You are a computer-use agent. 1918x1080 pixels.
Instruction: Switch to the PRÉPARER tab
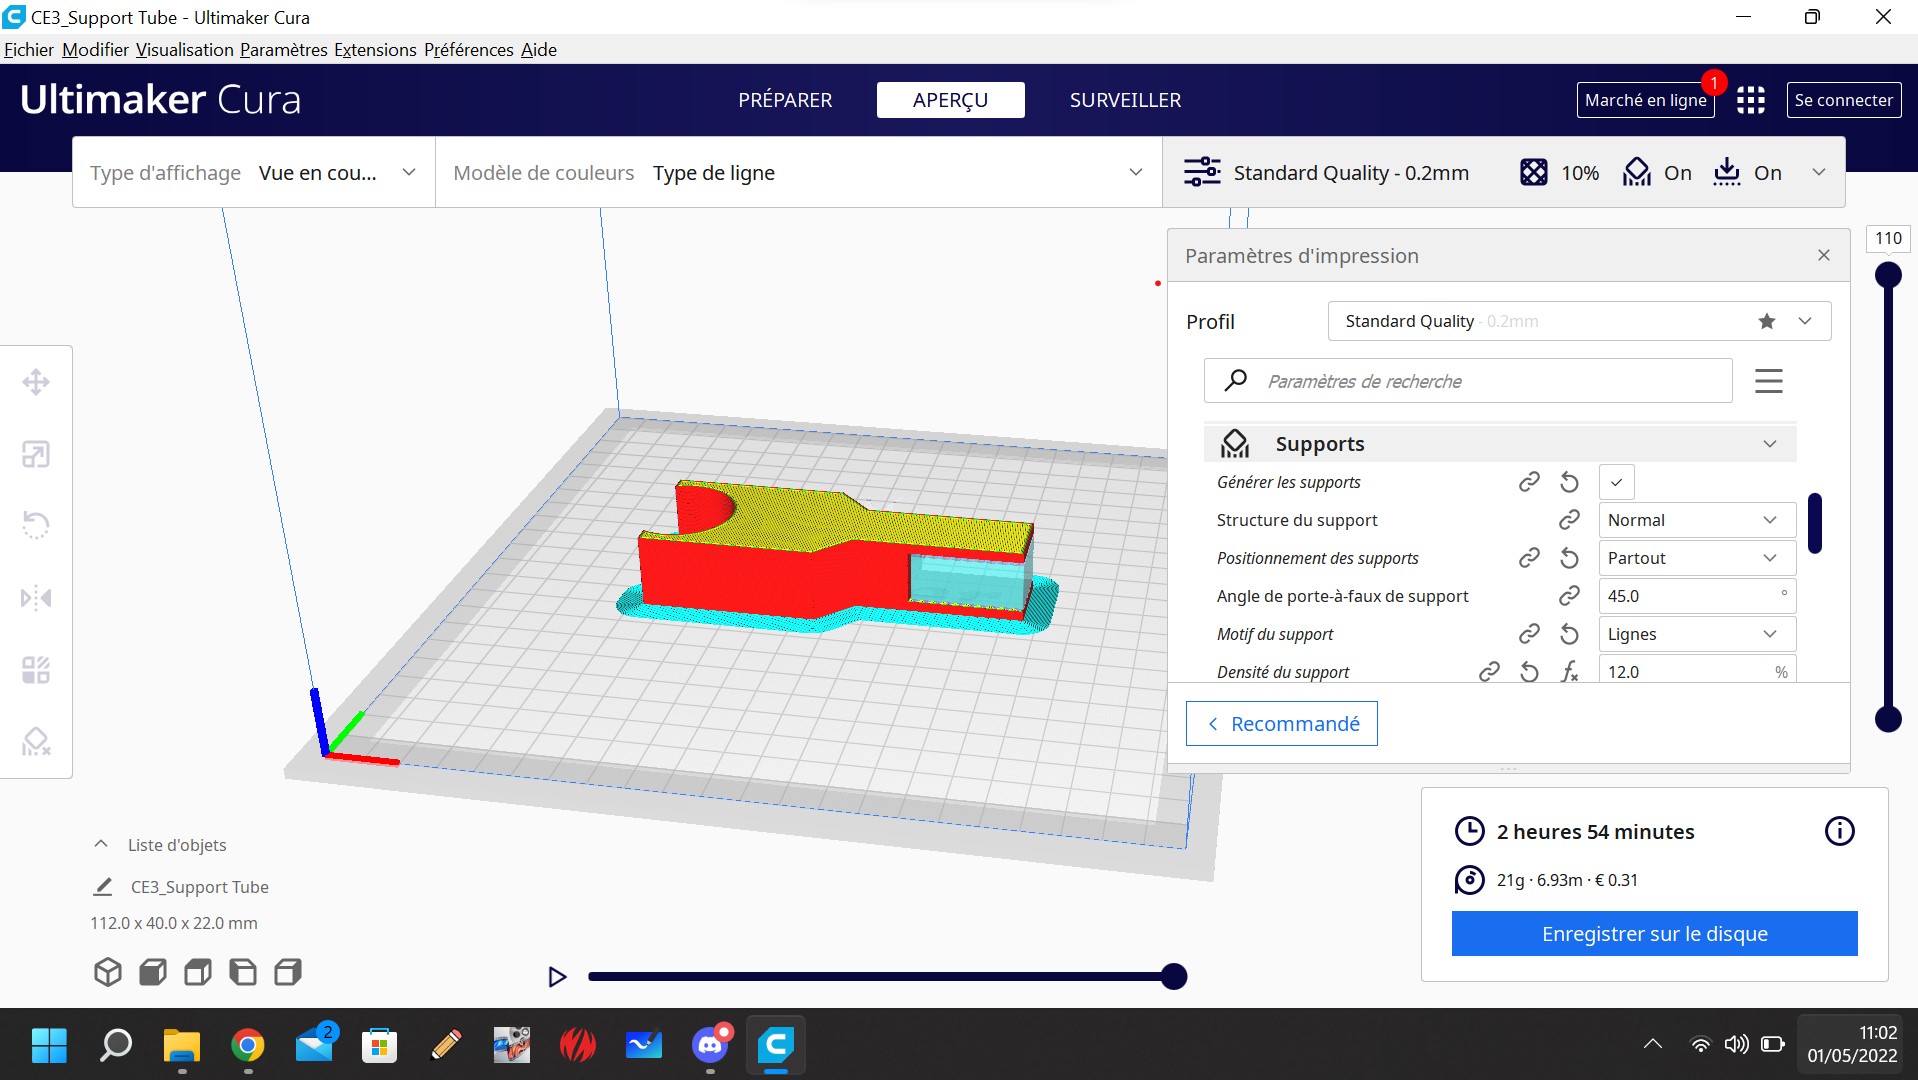point(785,100)
